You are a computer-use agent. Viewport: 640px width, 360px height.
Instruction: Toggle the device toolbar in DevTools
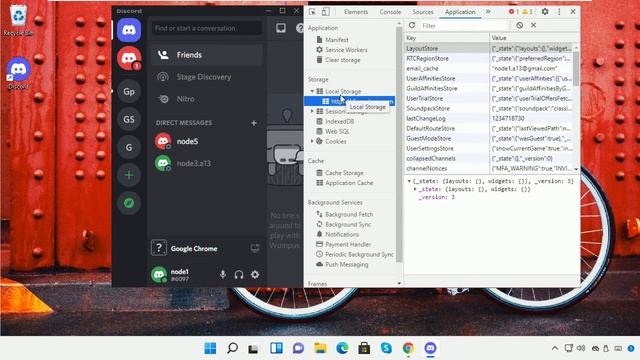325,12
